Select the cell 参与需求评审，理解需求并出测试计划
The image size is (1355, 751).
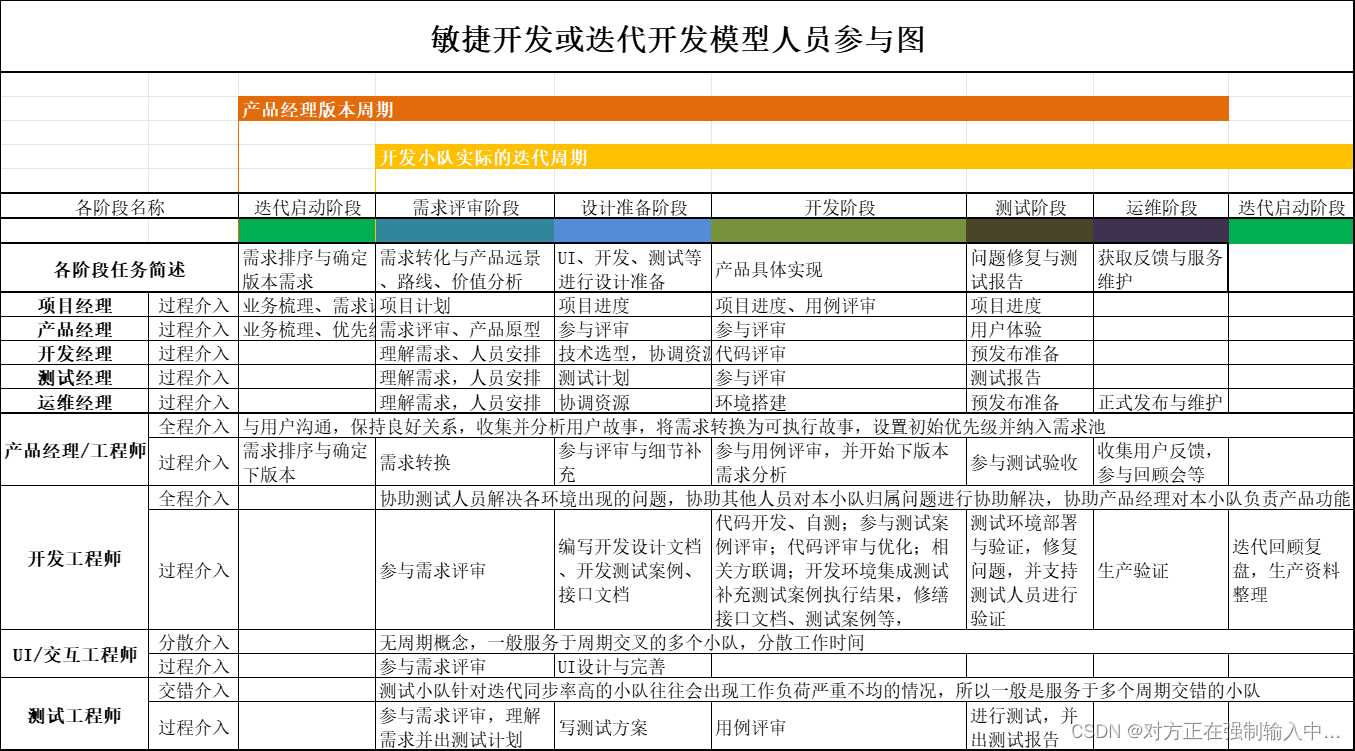466,727
